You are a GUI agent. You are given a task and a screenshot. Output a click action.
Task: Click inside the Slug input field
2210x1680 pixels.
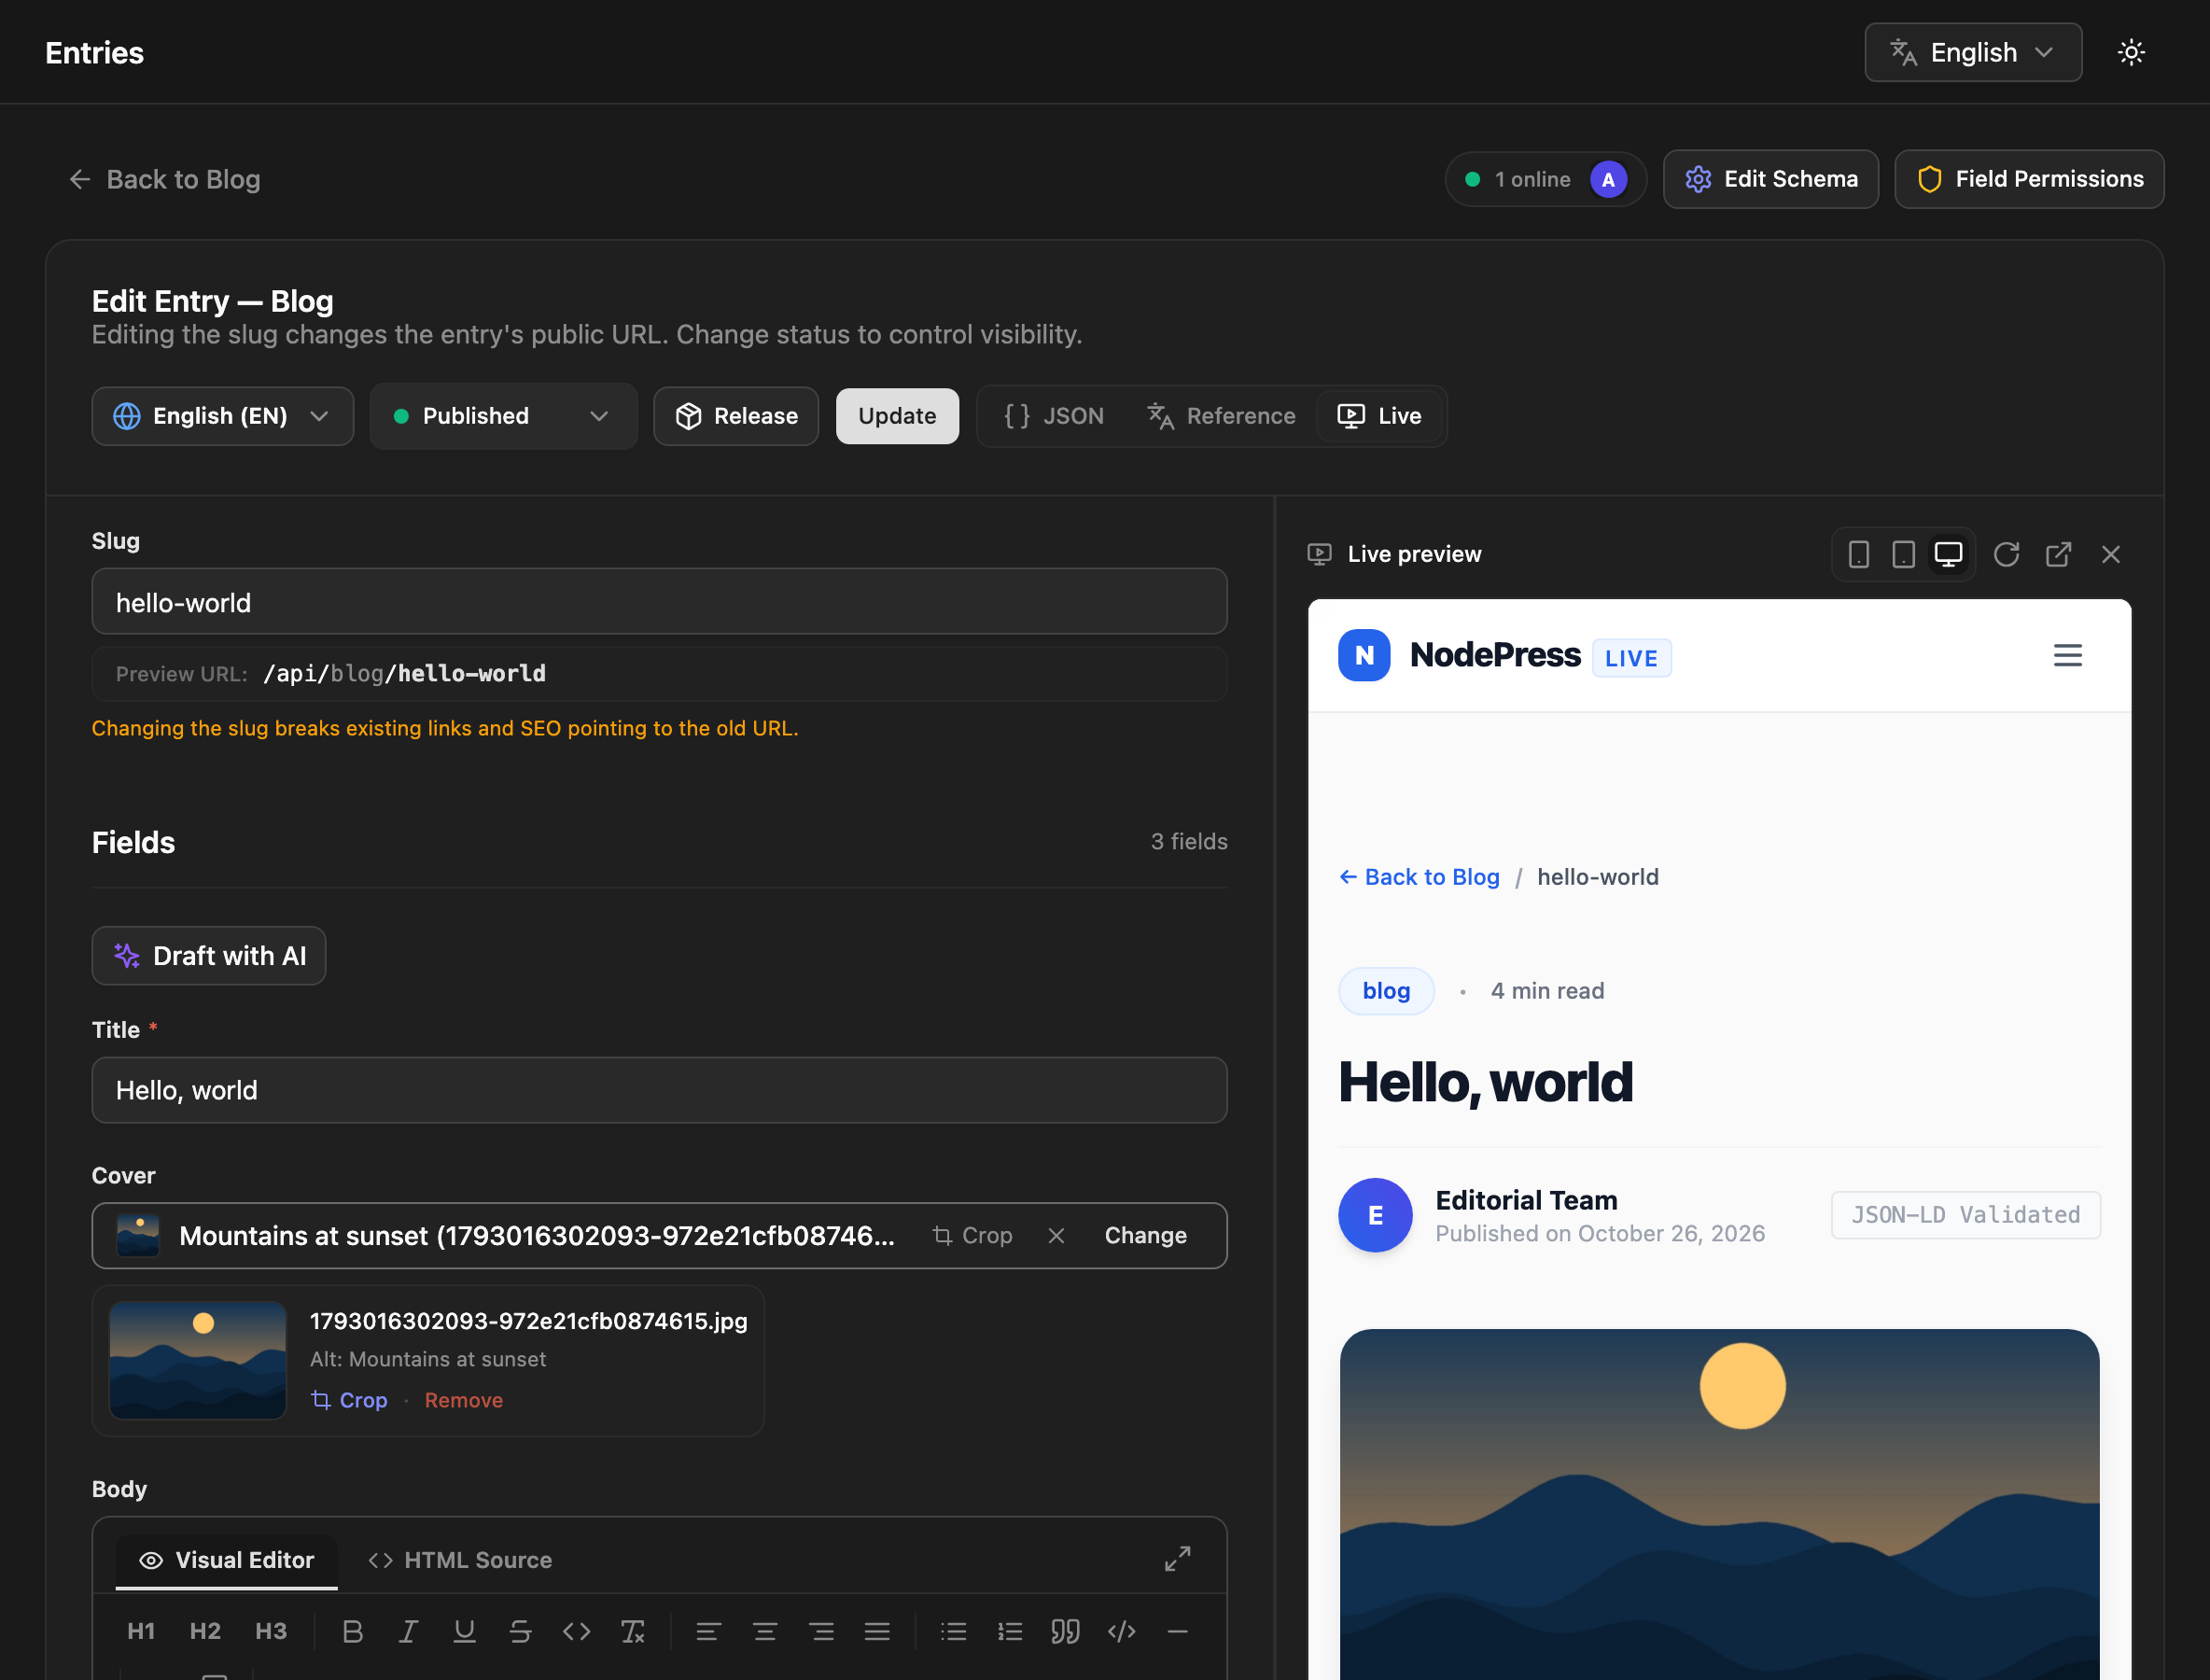(x=659, y=601)
